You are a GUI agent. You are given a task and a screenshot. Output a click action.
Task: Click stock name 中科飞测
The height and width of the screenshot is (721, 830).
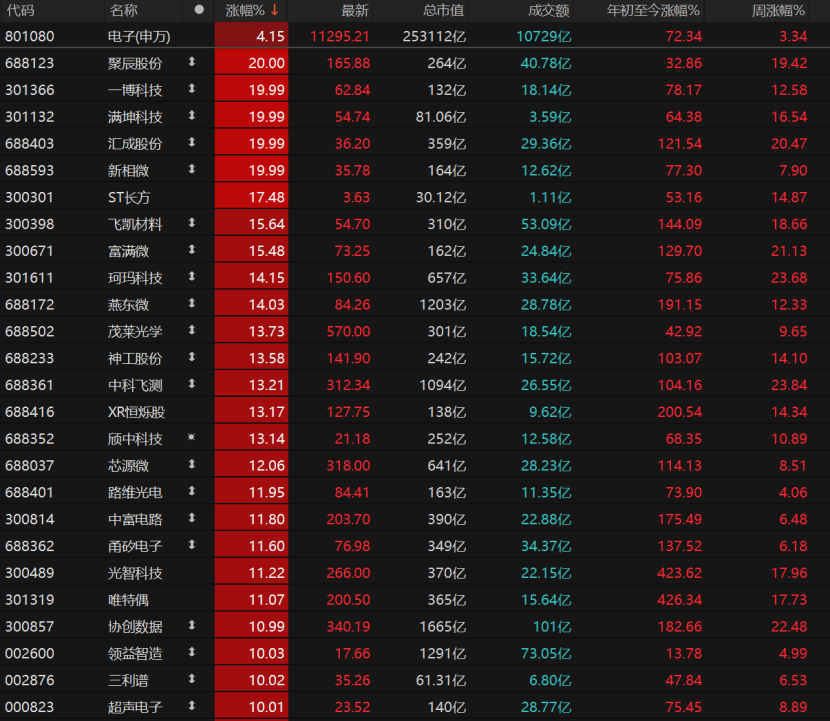135,385
